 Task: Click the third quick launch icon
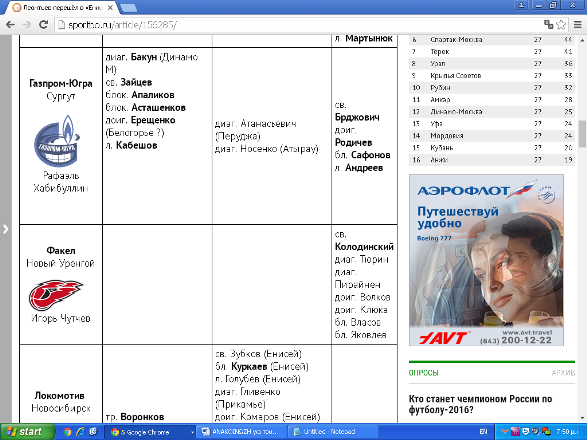tap(92, 432)
